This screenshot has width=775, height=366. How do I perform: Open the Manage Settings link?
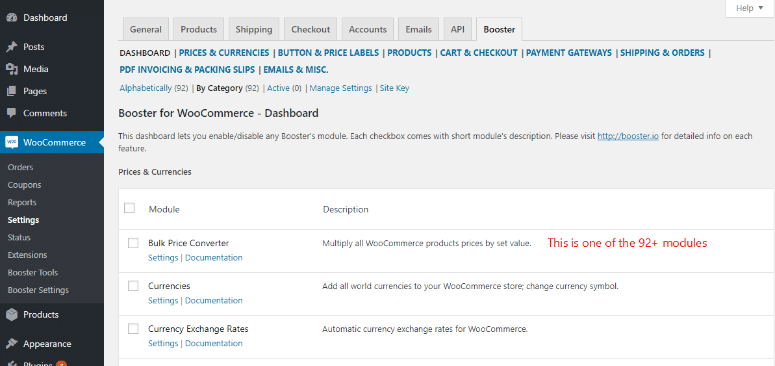click(341, 88)
